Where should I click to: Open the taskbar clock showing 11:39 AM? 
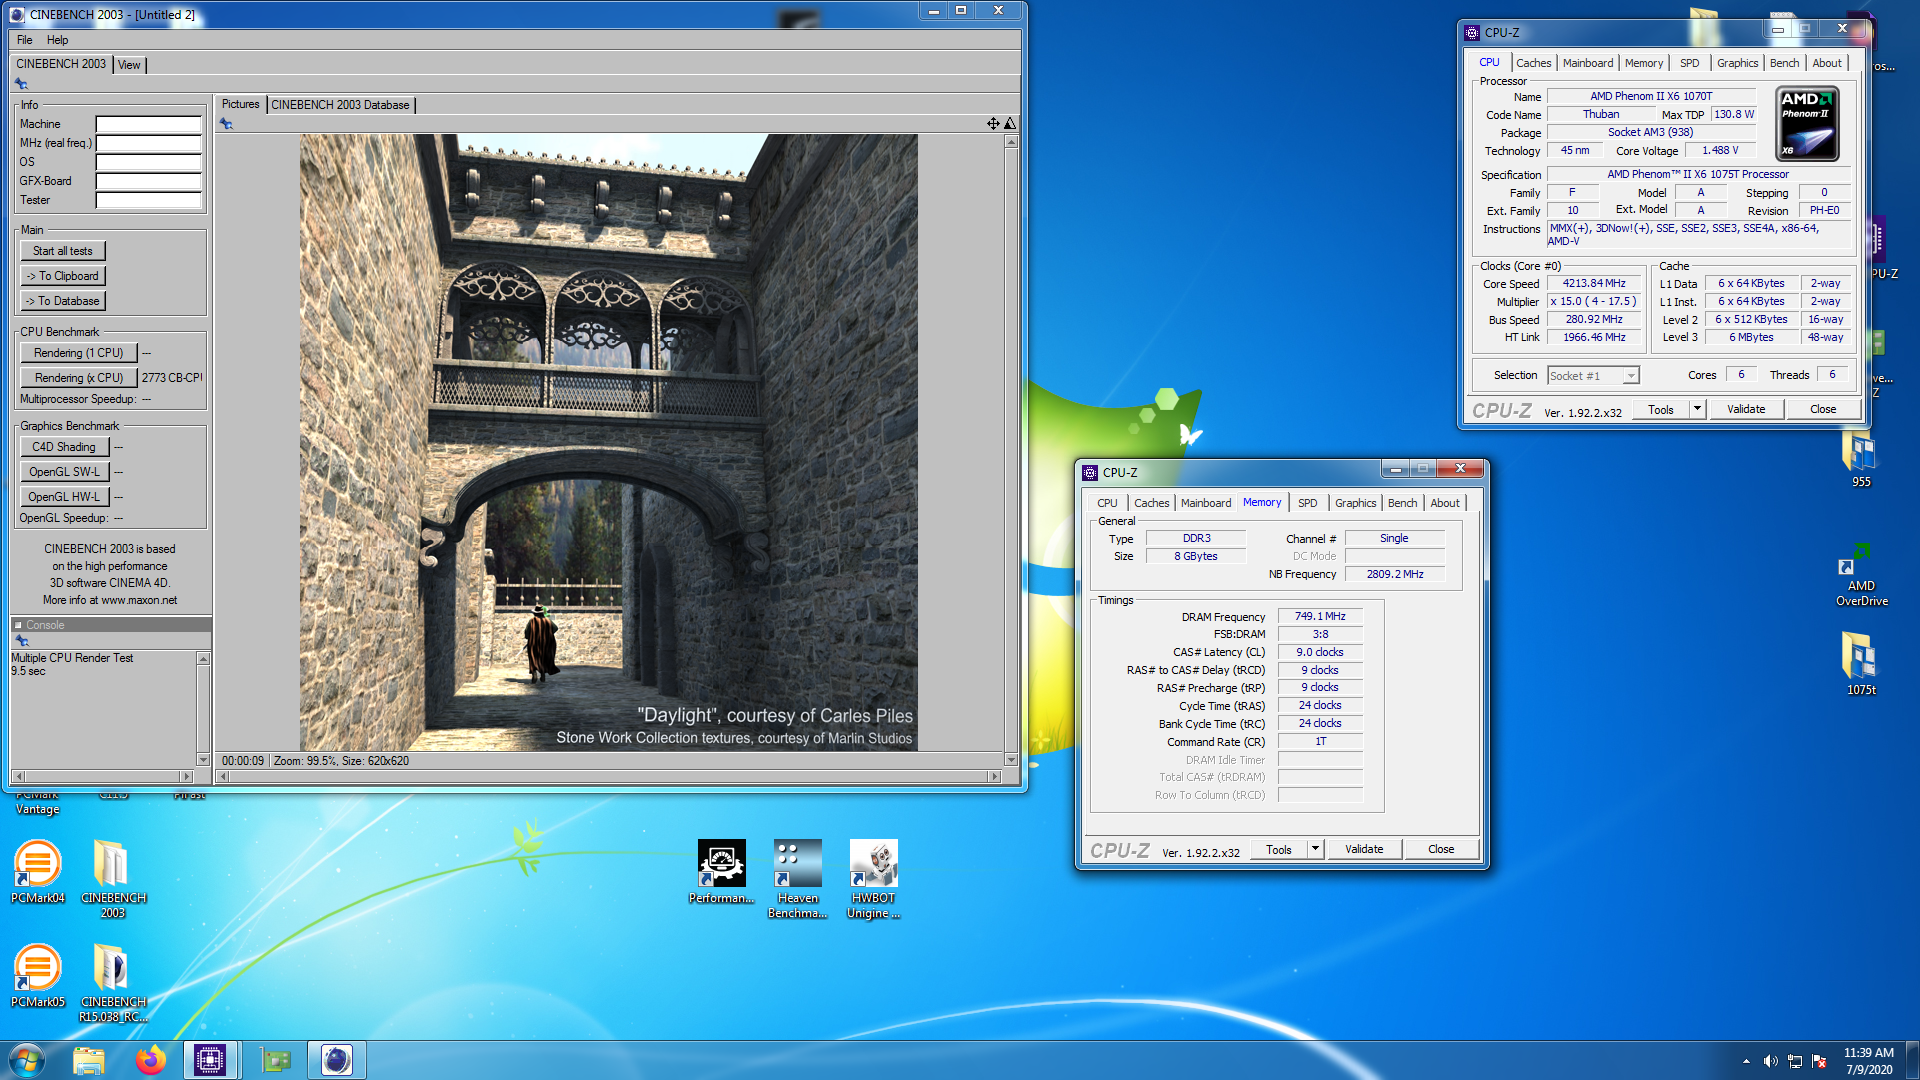1868,1061
